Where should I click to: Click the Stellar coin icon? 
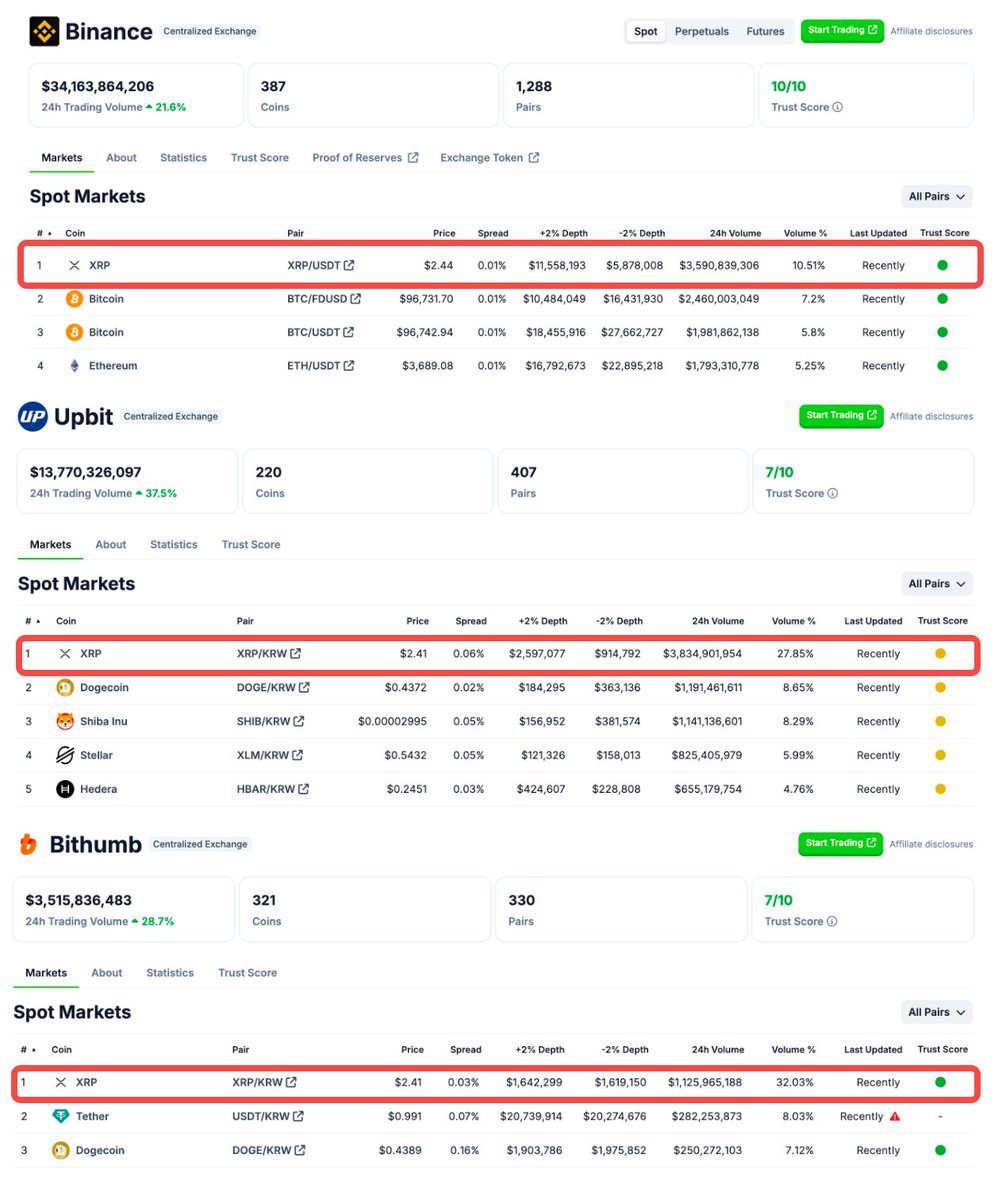click(65, 755)
